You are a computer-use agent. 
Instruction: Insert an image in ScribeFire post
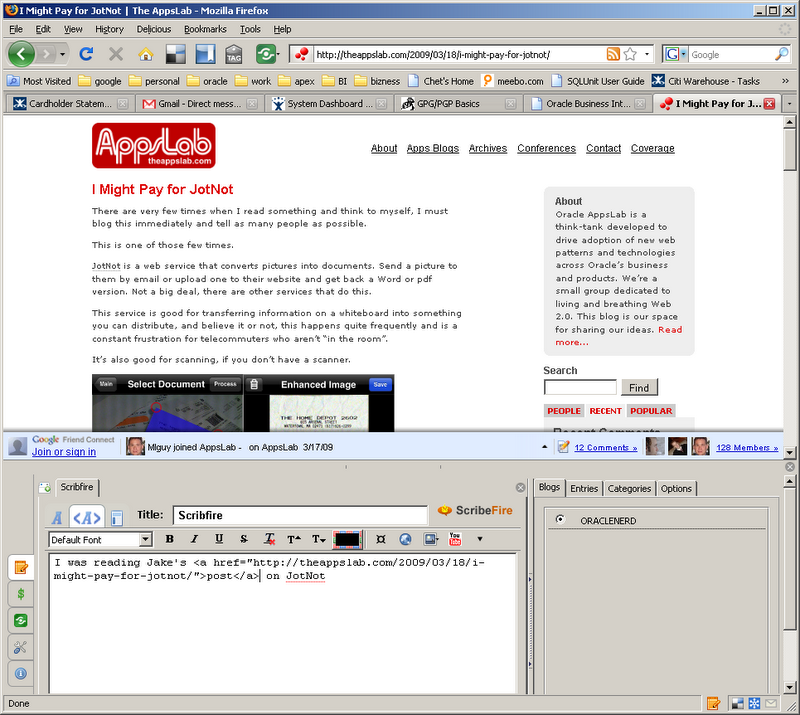point(431,539)
